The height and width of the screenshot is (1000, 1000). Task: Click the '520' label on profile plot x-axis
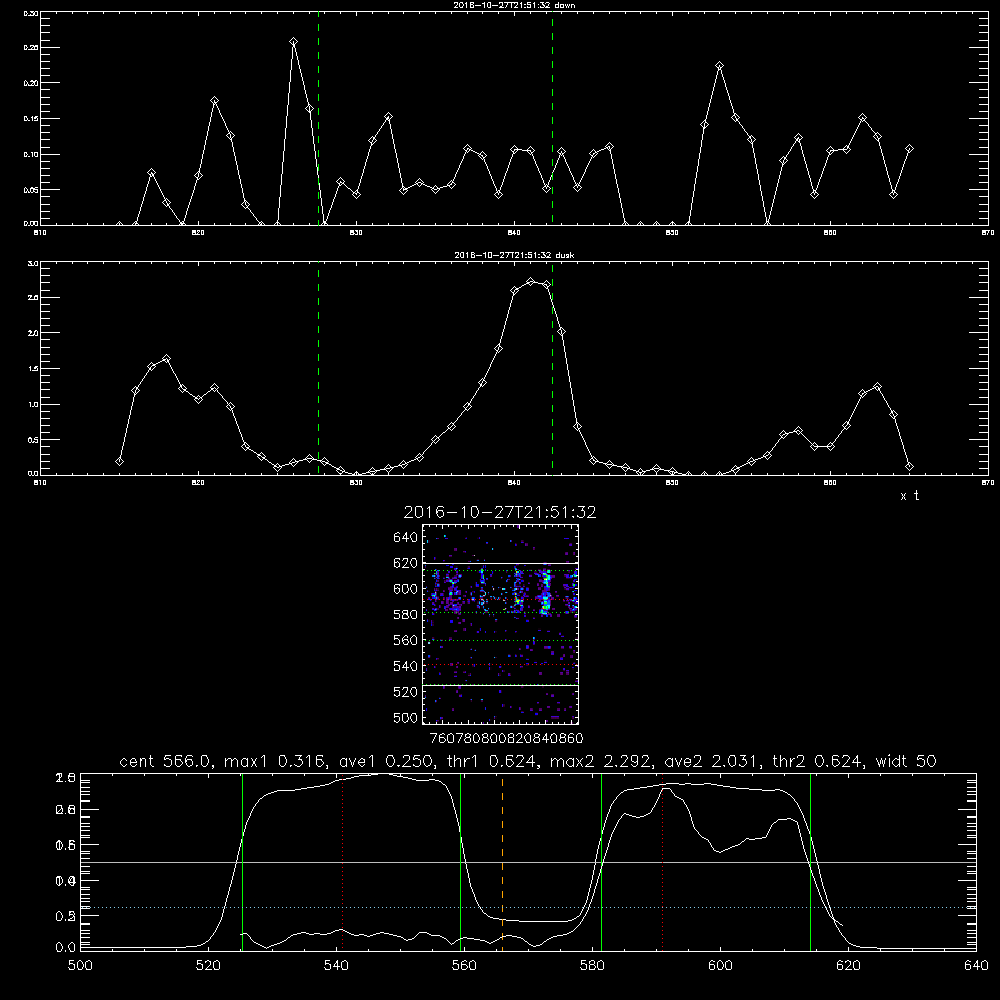[x=208, y=966]
